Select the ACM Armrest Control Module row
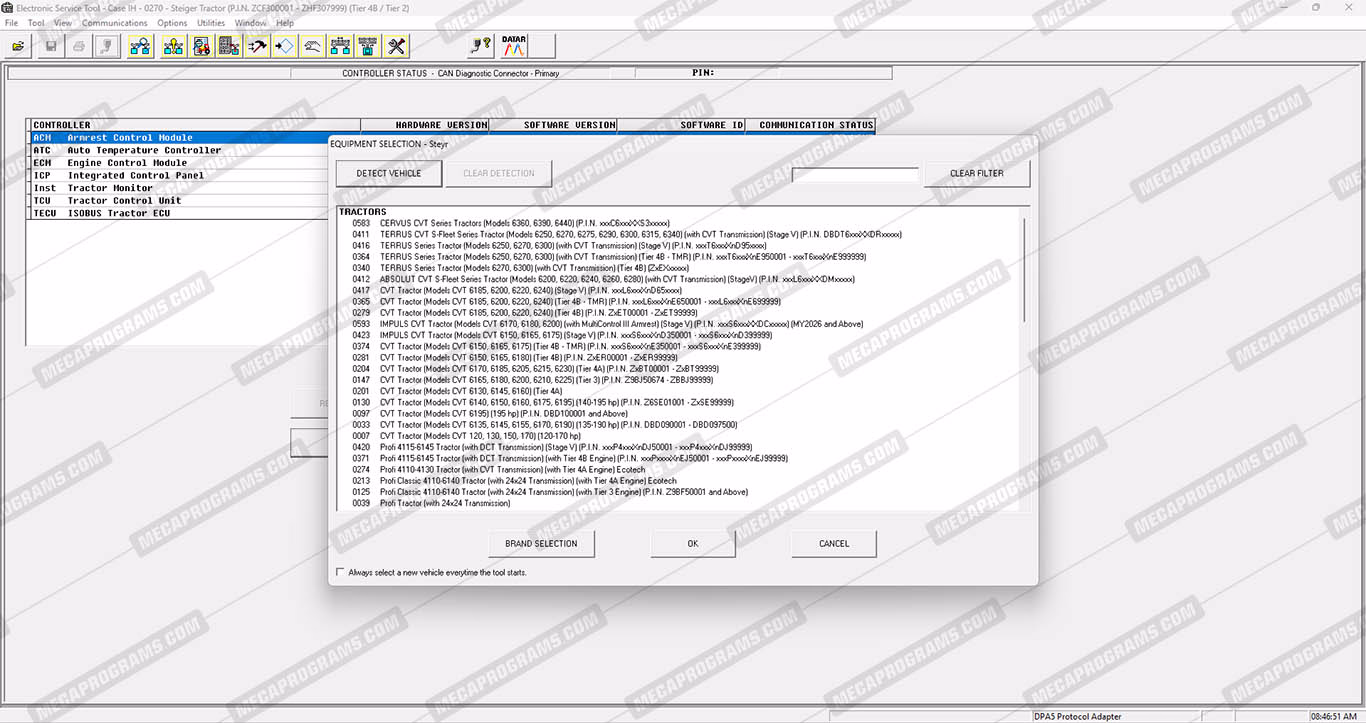1366x723 pixels. tap(180, 138)
